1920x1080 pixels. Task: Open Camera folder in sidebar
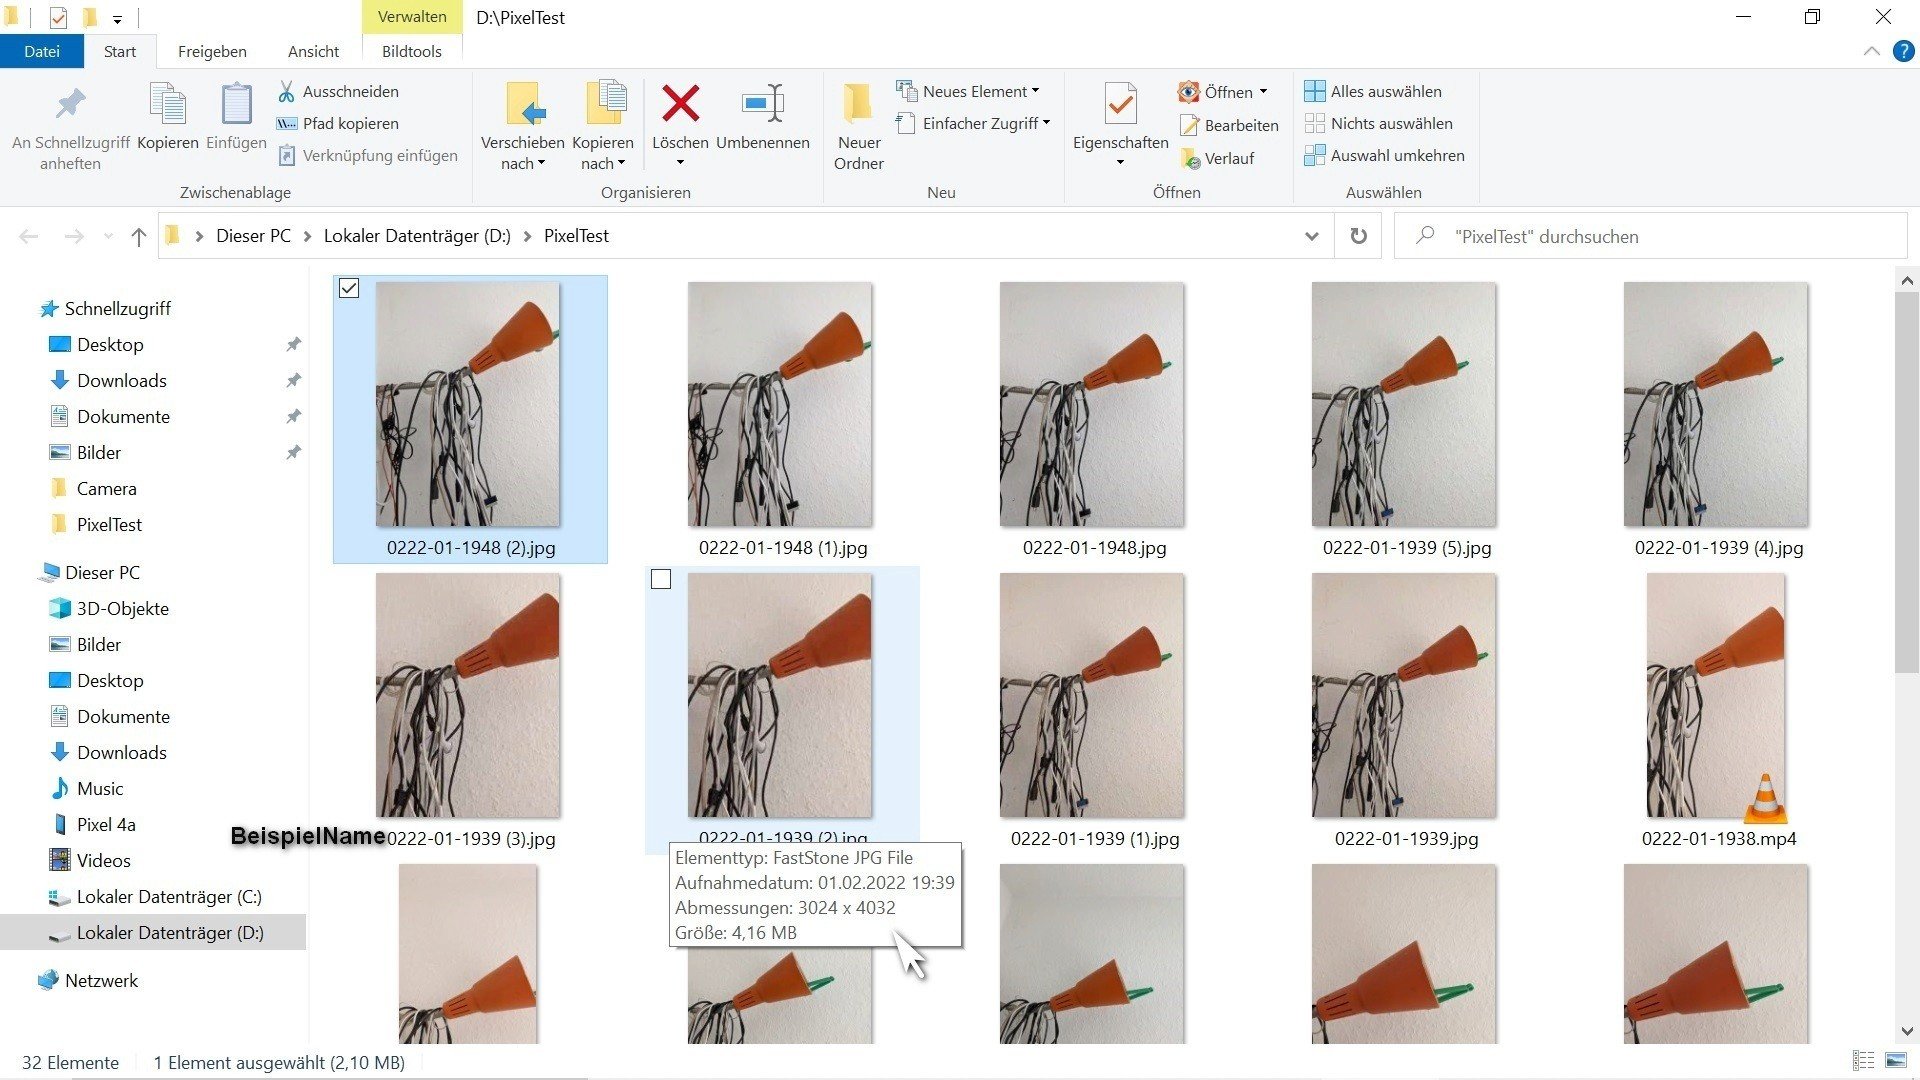[x=106, y=488]
